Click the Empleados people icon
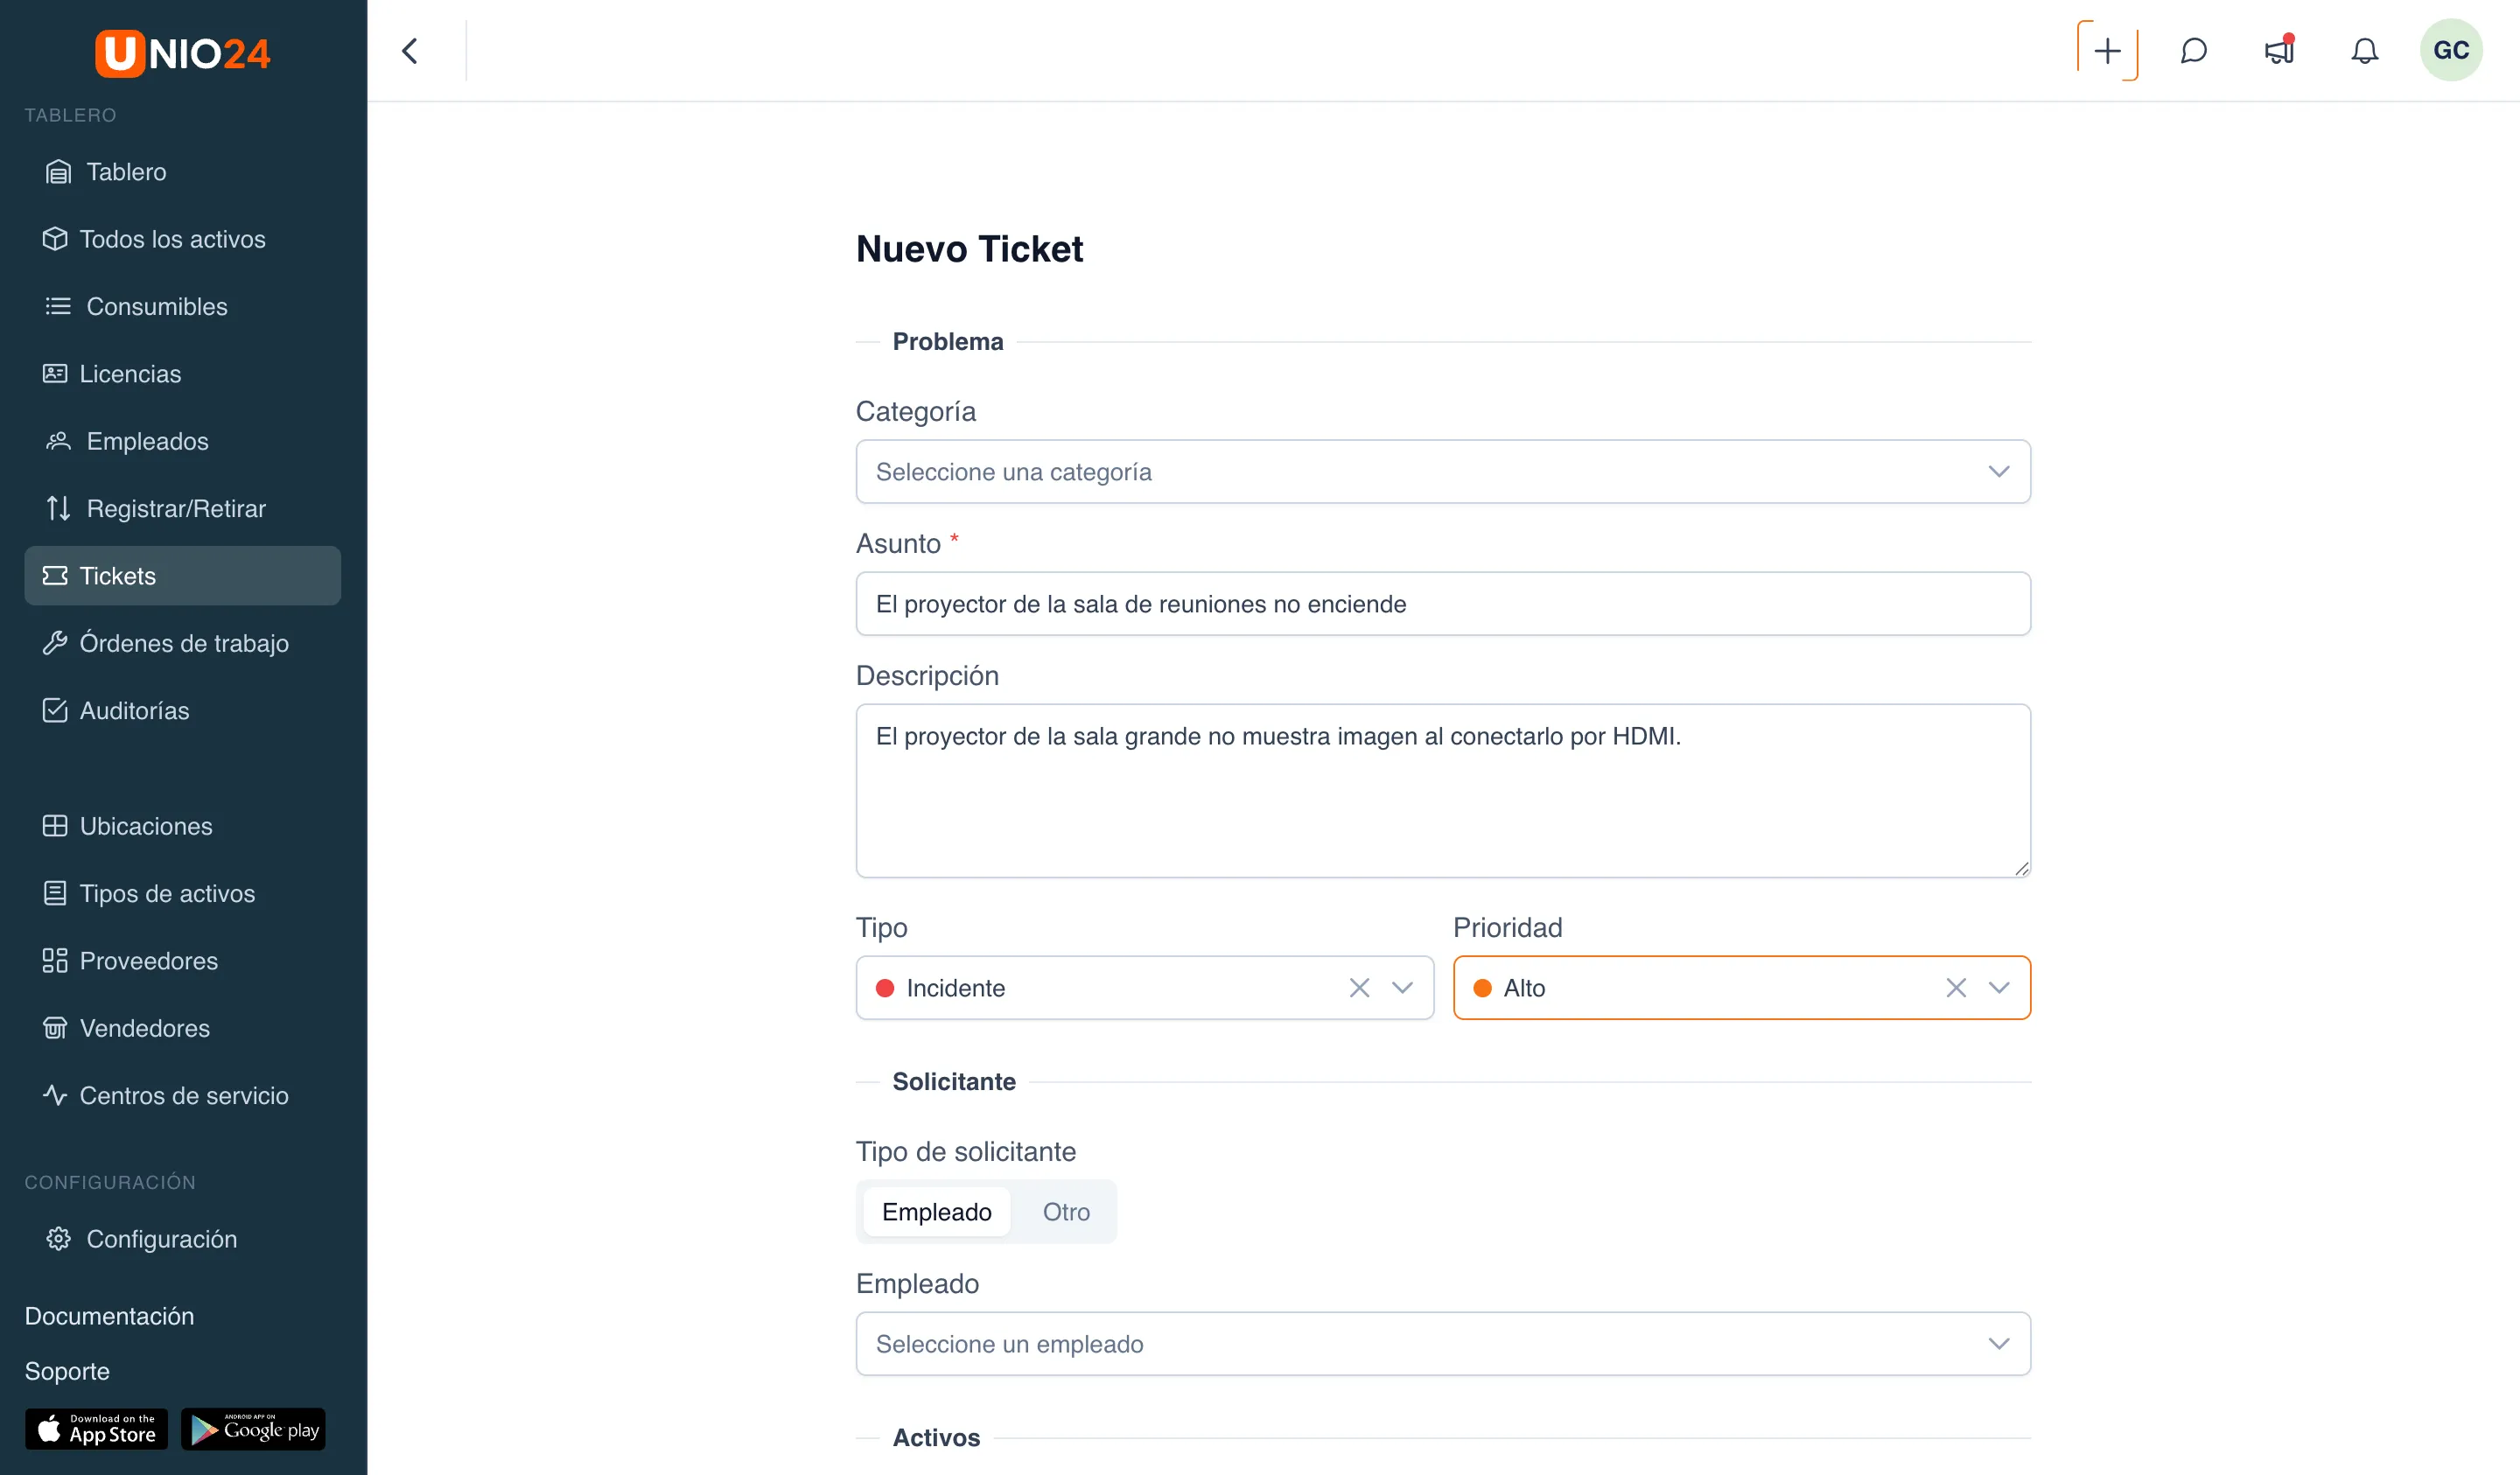2520x1475 pixels. pyautogui.click(x=58, y=441)
